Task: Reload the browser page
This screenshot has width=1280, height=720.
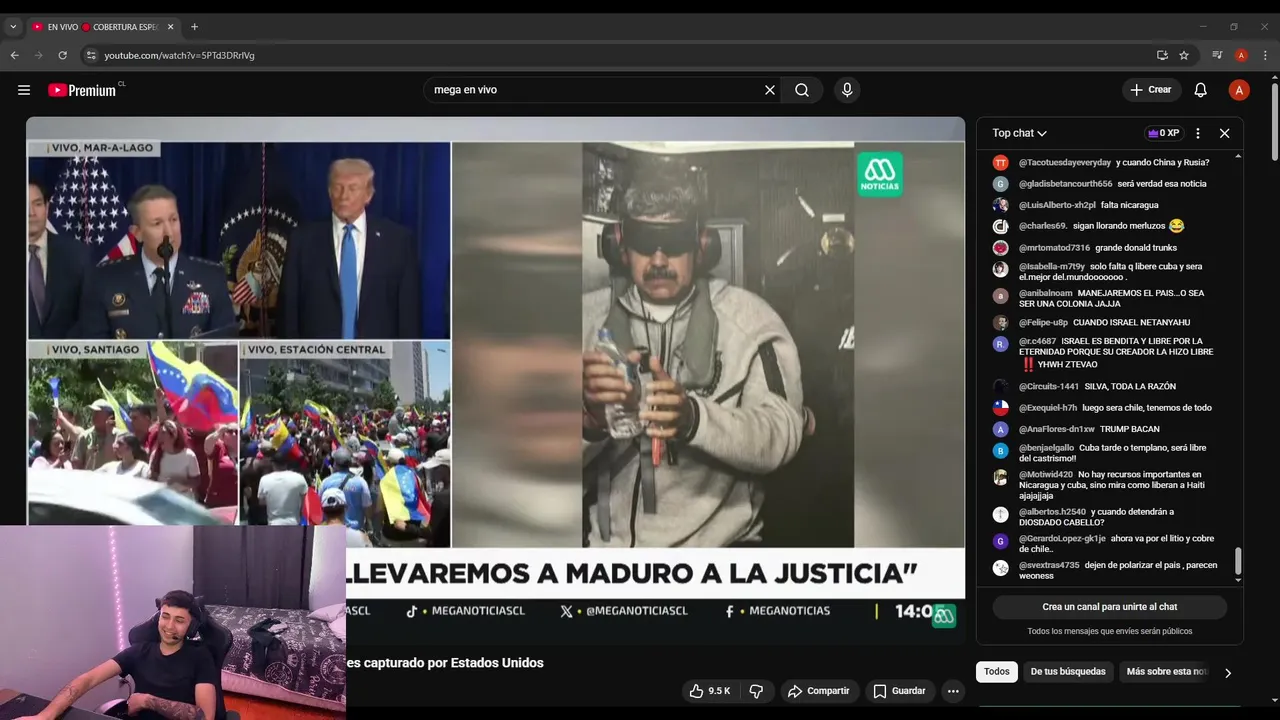Action: coord(62,55)
